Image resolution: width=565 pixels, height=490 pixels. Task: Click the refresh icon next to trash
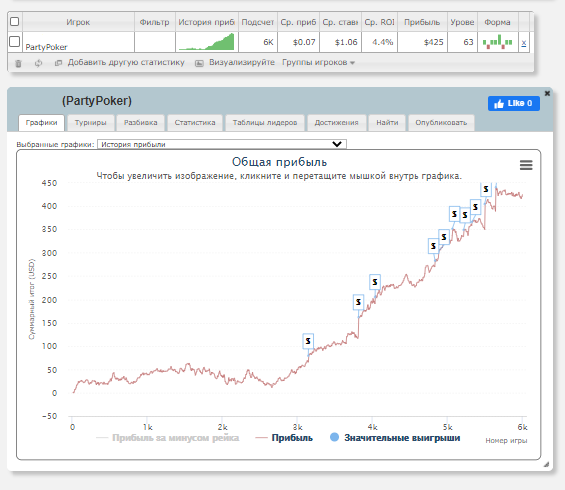tap(38, 63)
